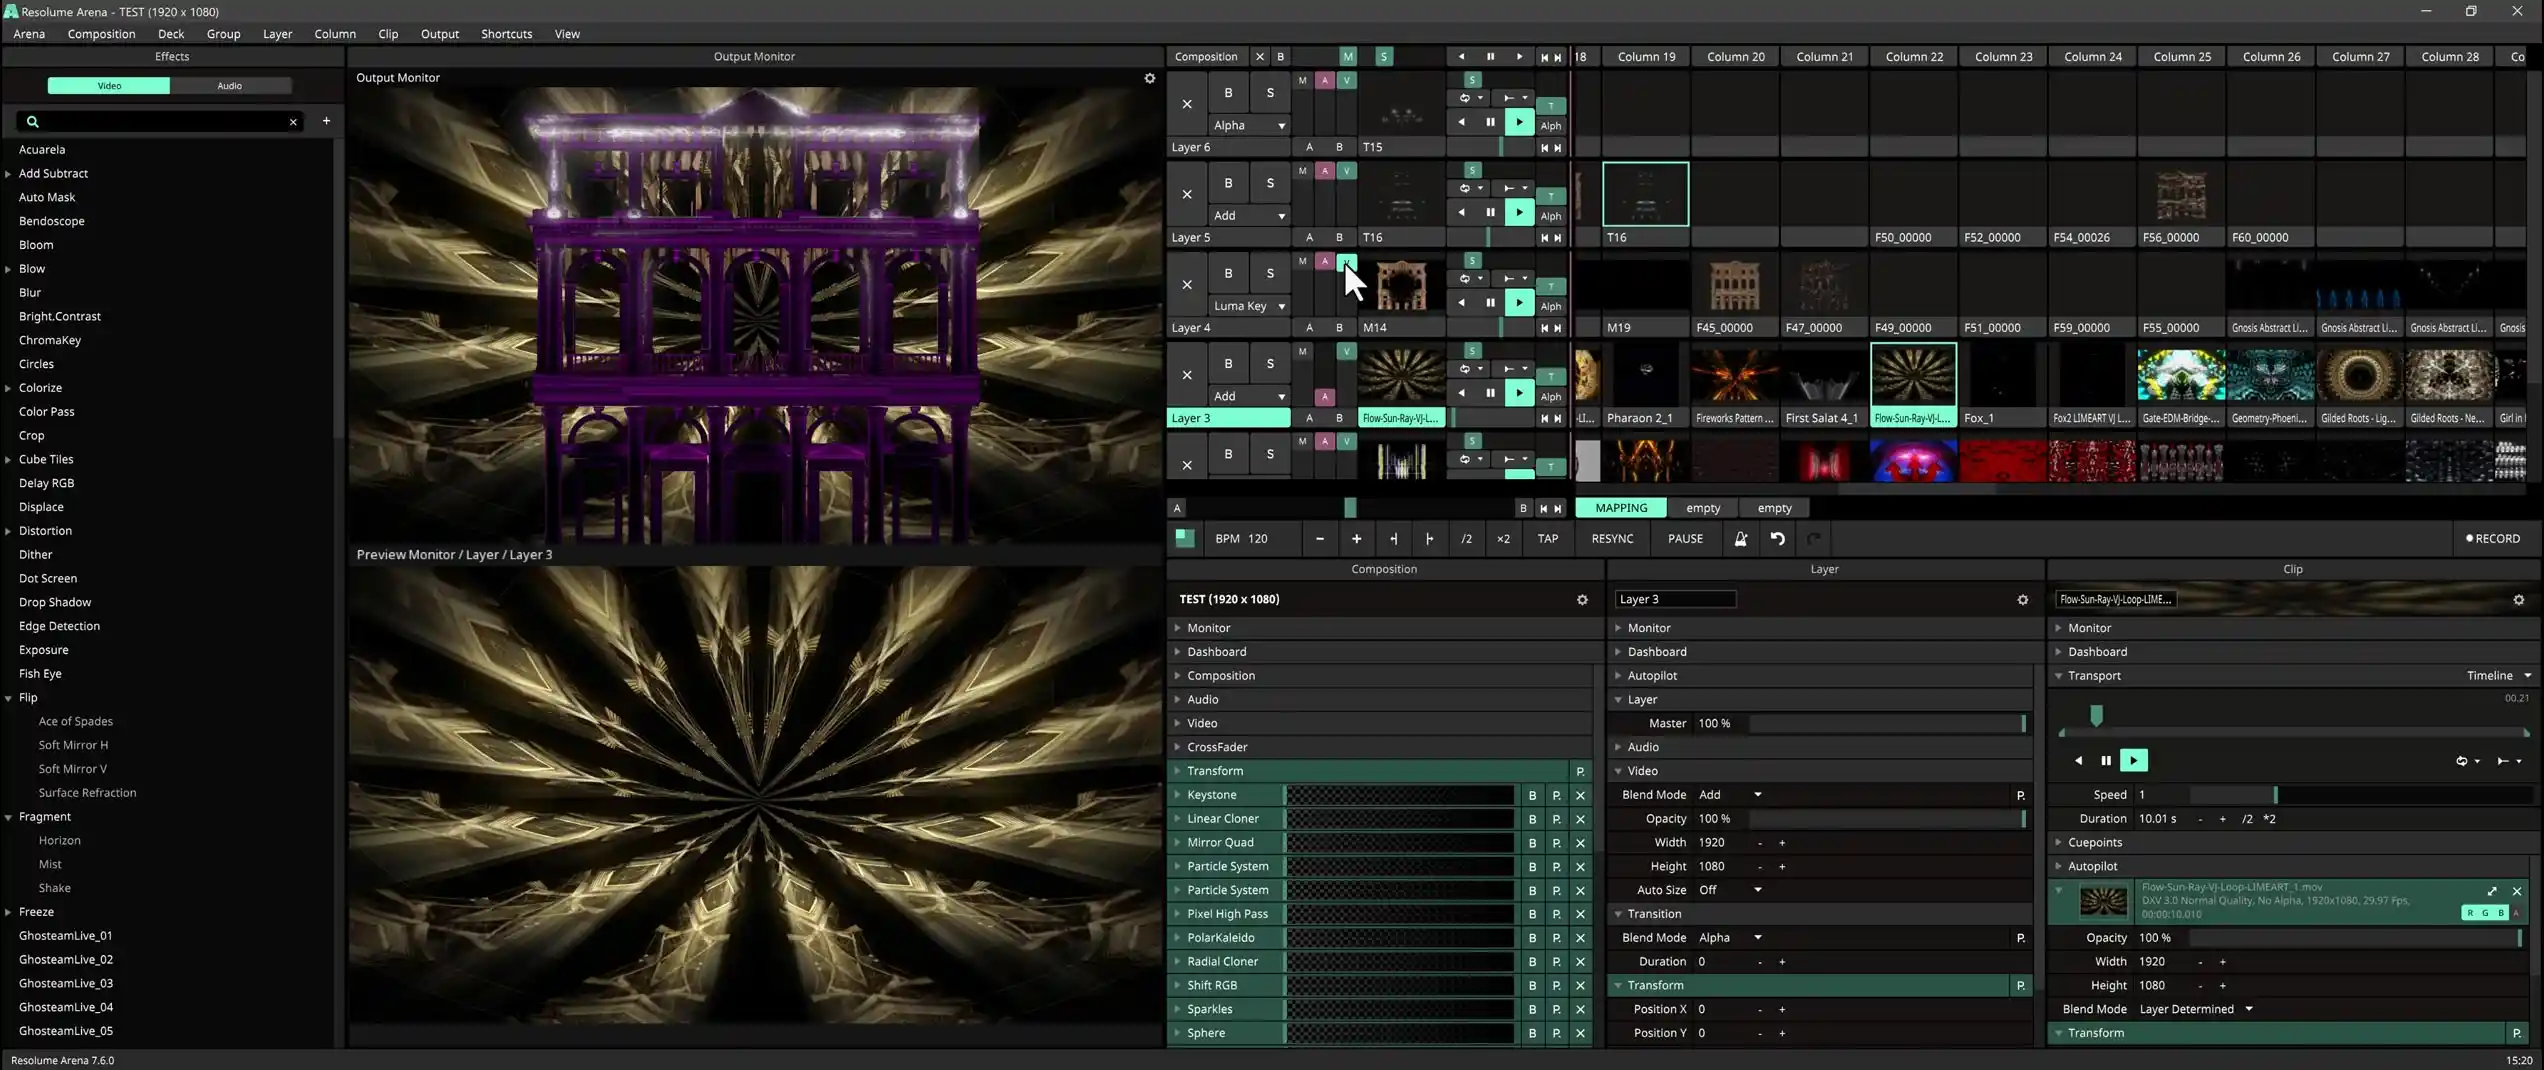Open the Shortcuts menu

point(506,34)
